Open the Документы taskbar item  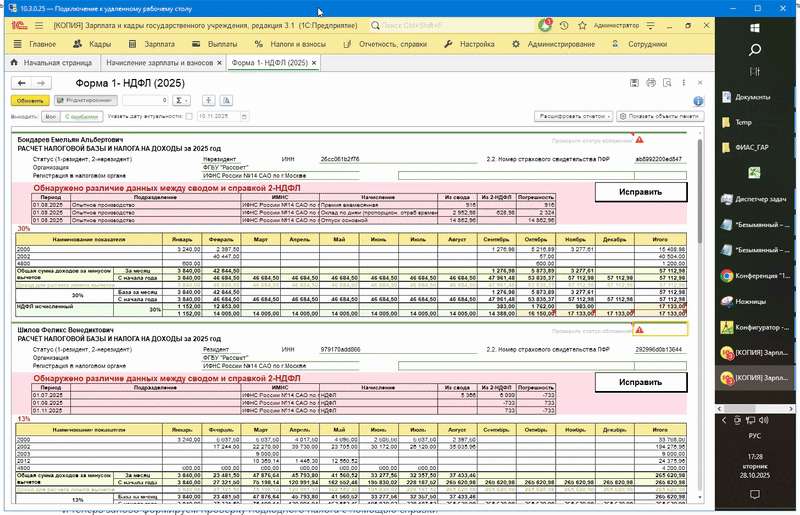(755, 97)
